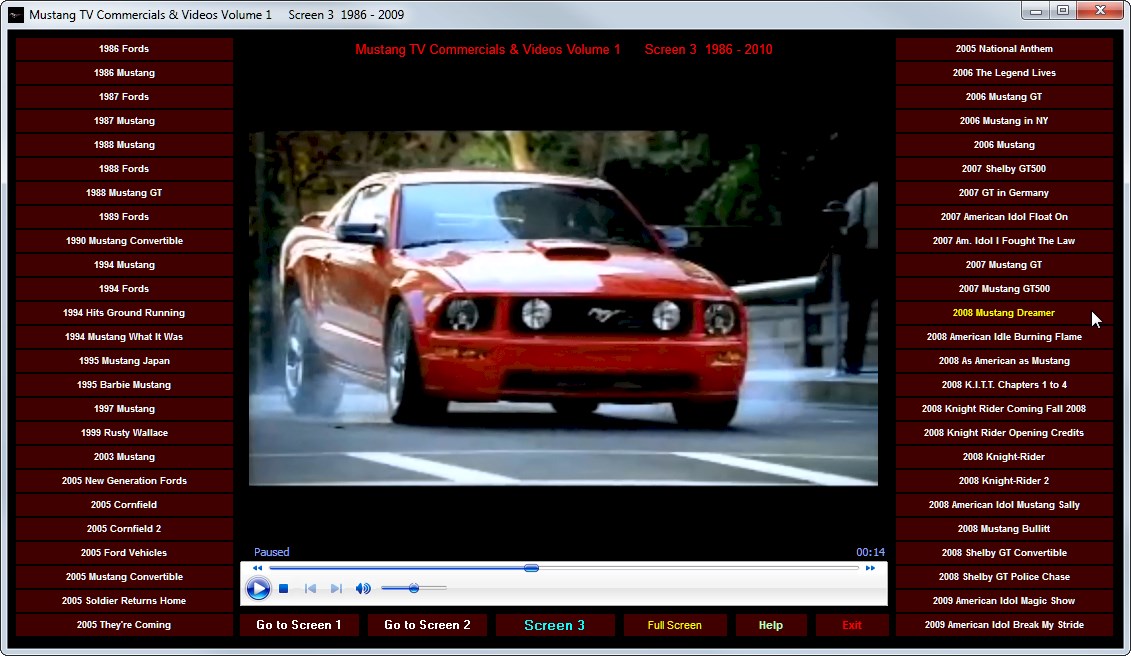Open 2008 Knight Rider Coming Fall 2008
1131x656 pixels.
click(1004, 408)
